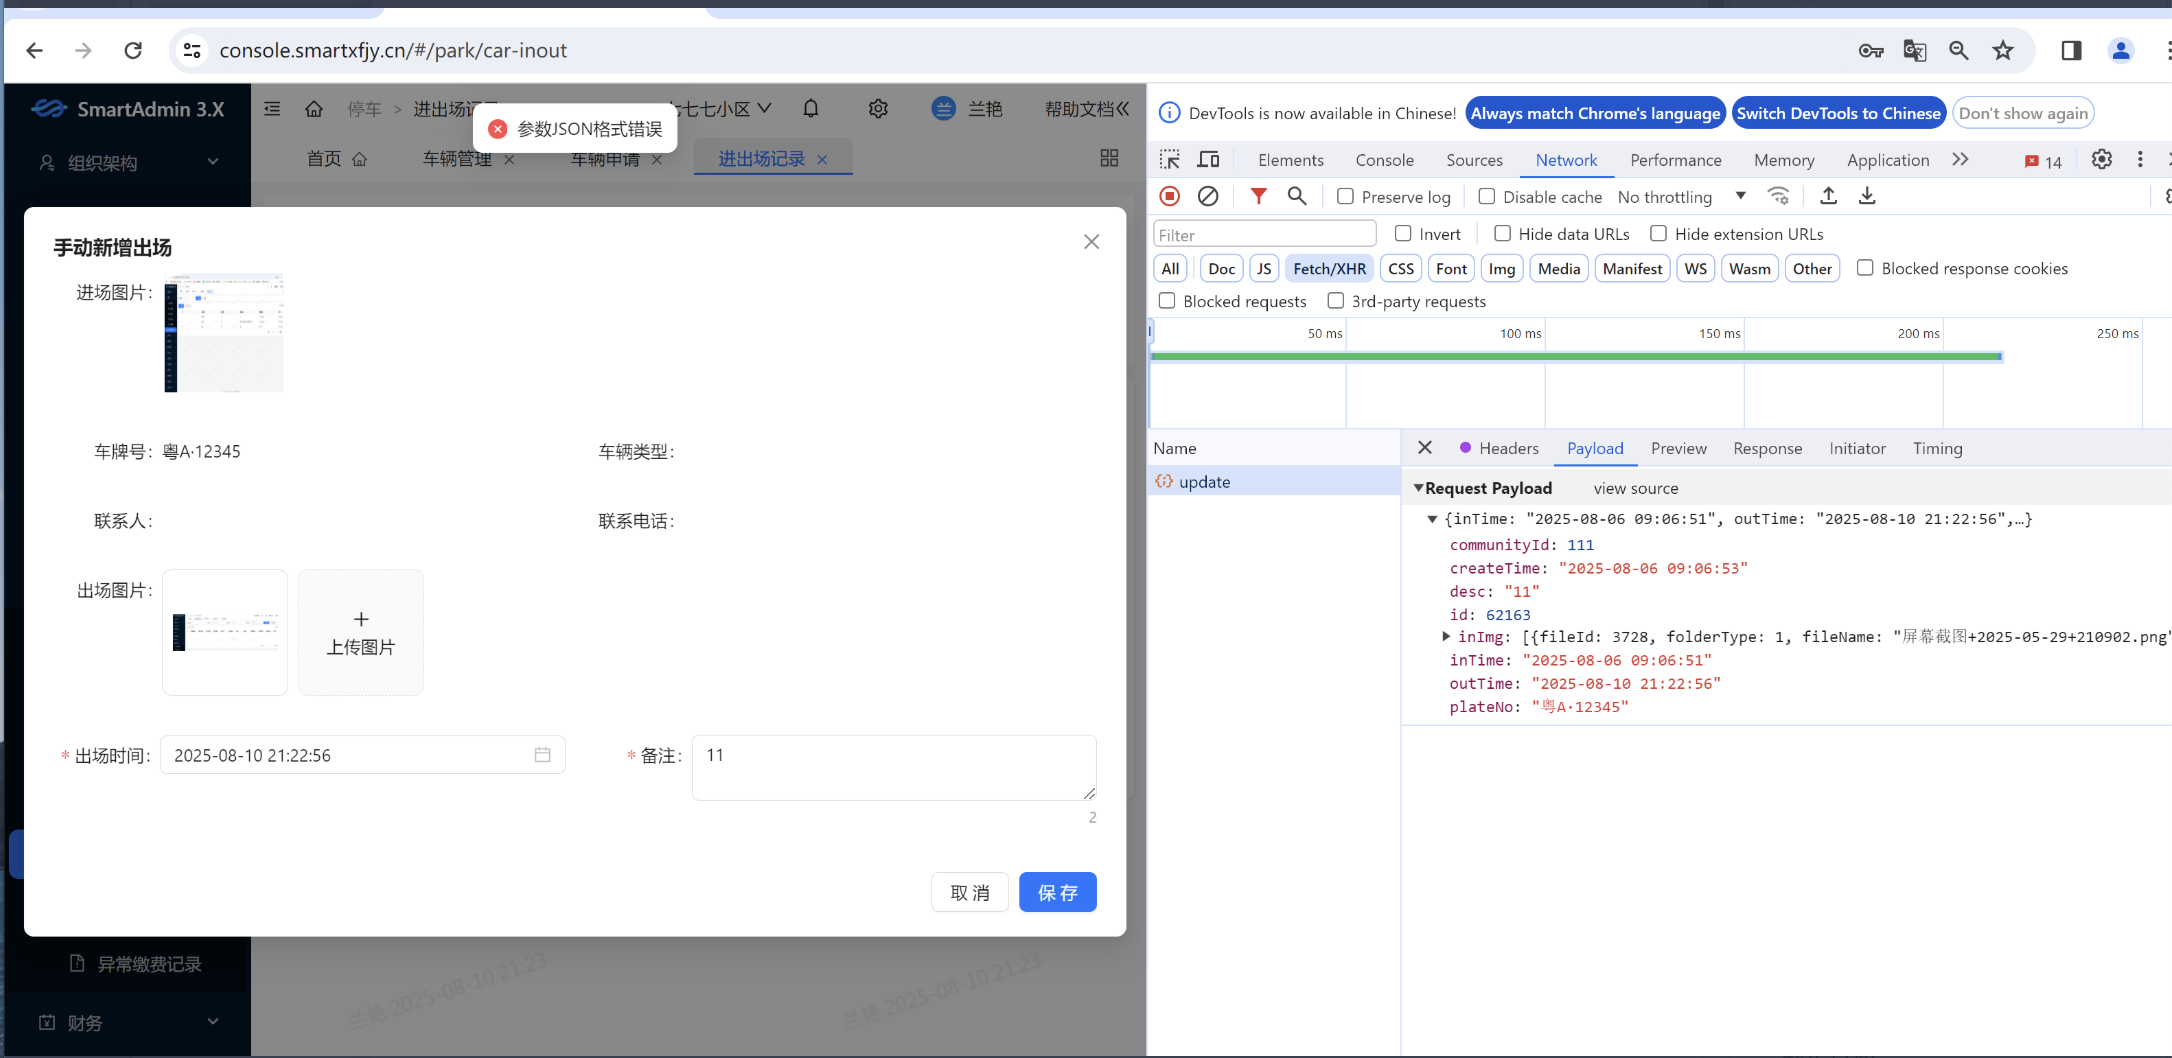The image size is (2172, 1058).
Task: Collapse the Request Payload section
Action: 1418,488
